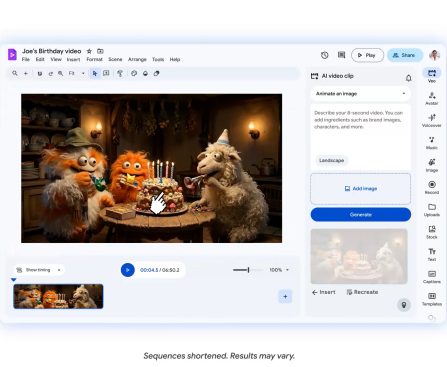Click the purple Vids app logo
This screenshot has width=447, height=367.
click(12, 54)
